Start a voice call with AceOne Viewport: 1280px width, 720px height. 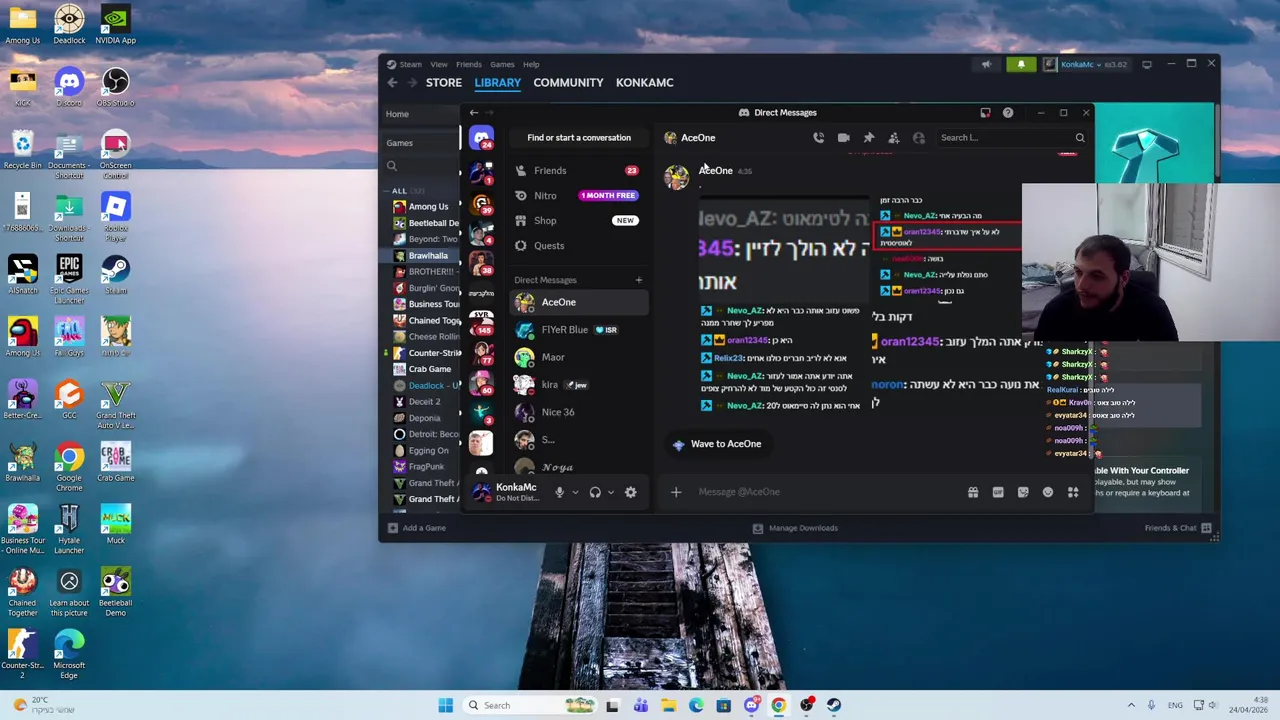(x=818, y=138)
